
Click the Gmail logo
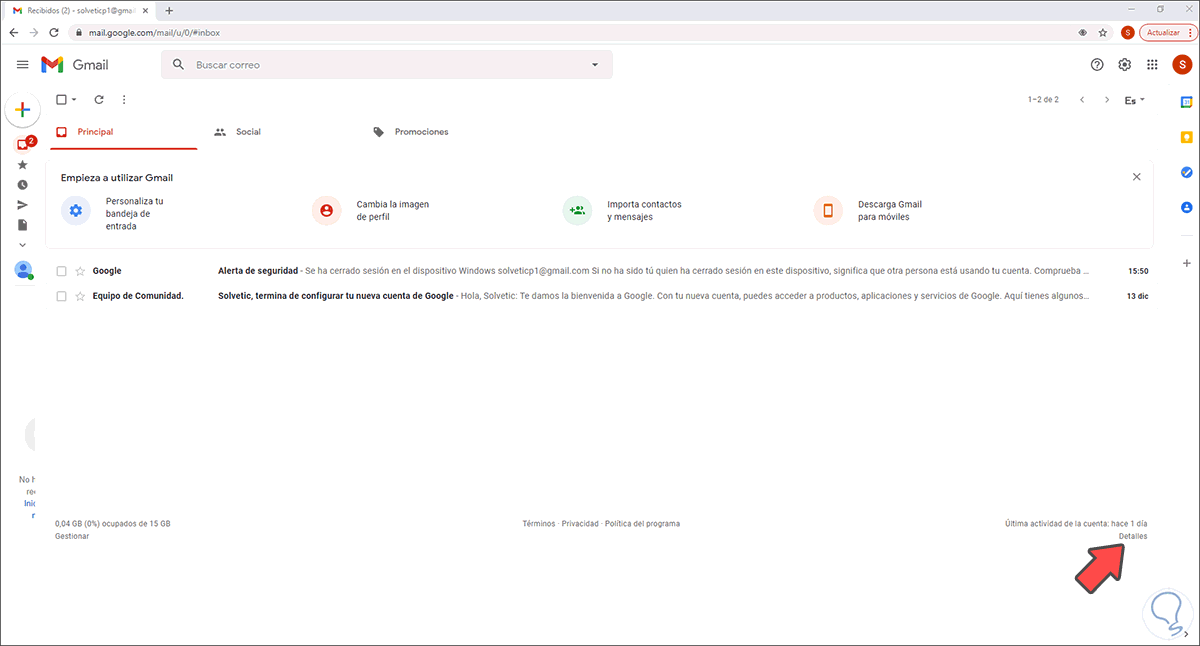pyautogui.click(x=75, y=65)
